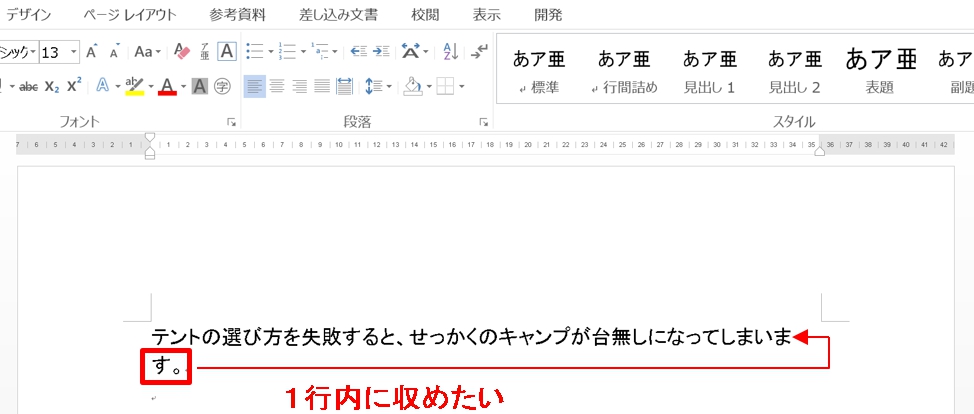974x414 pixels.
Task: Open the 差し込み文書 tab
Action: point(339,15)
